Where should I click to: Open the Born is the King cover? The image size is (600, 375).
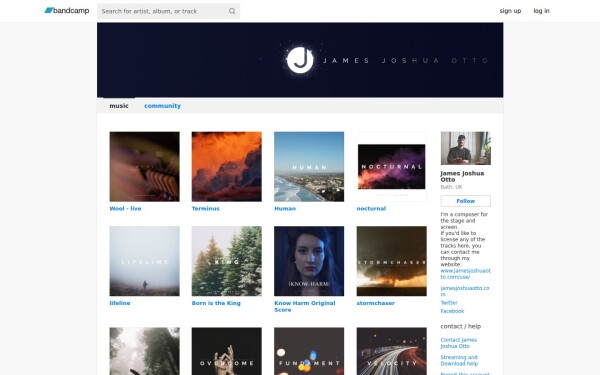coord(227,261)
